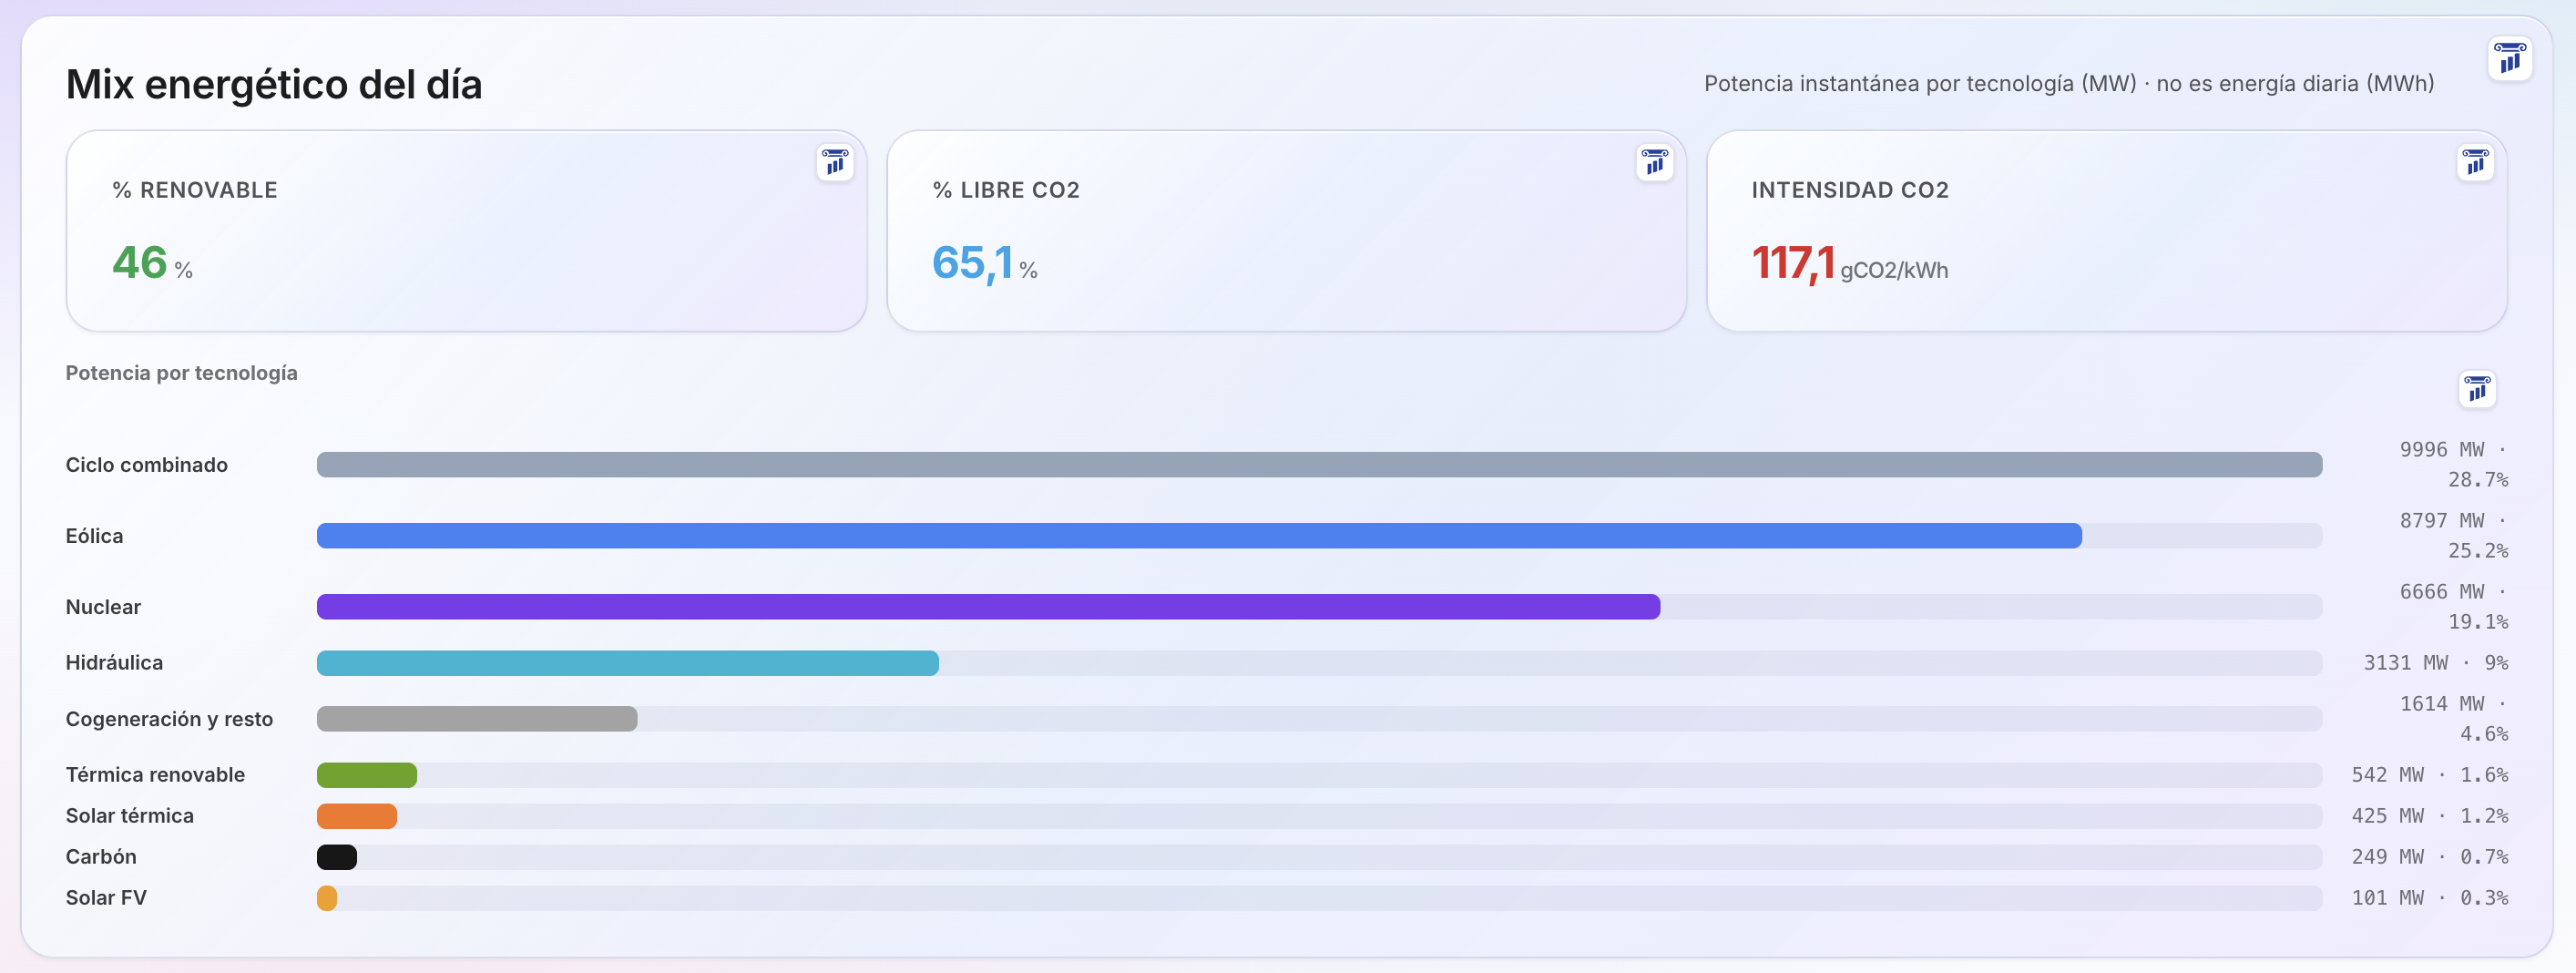This screenshot has width=2576, height=973.
Task: Click the '9996 MW · 28.7%' value
Action: 2454,465
